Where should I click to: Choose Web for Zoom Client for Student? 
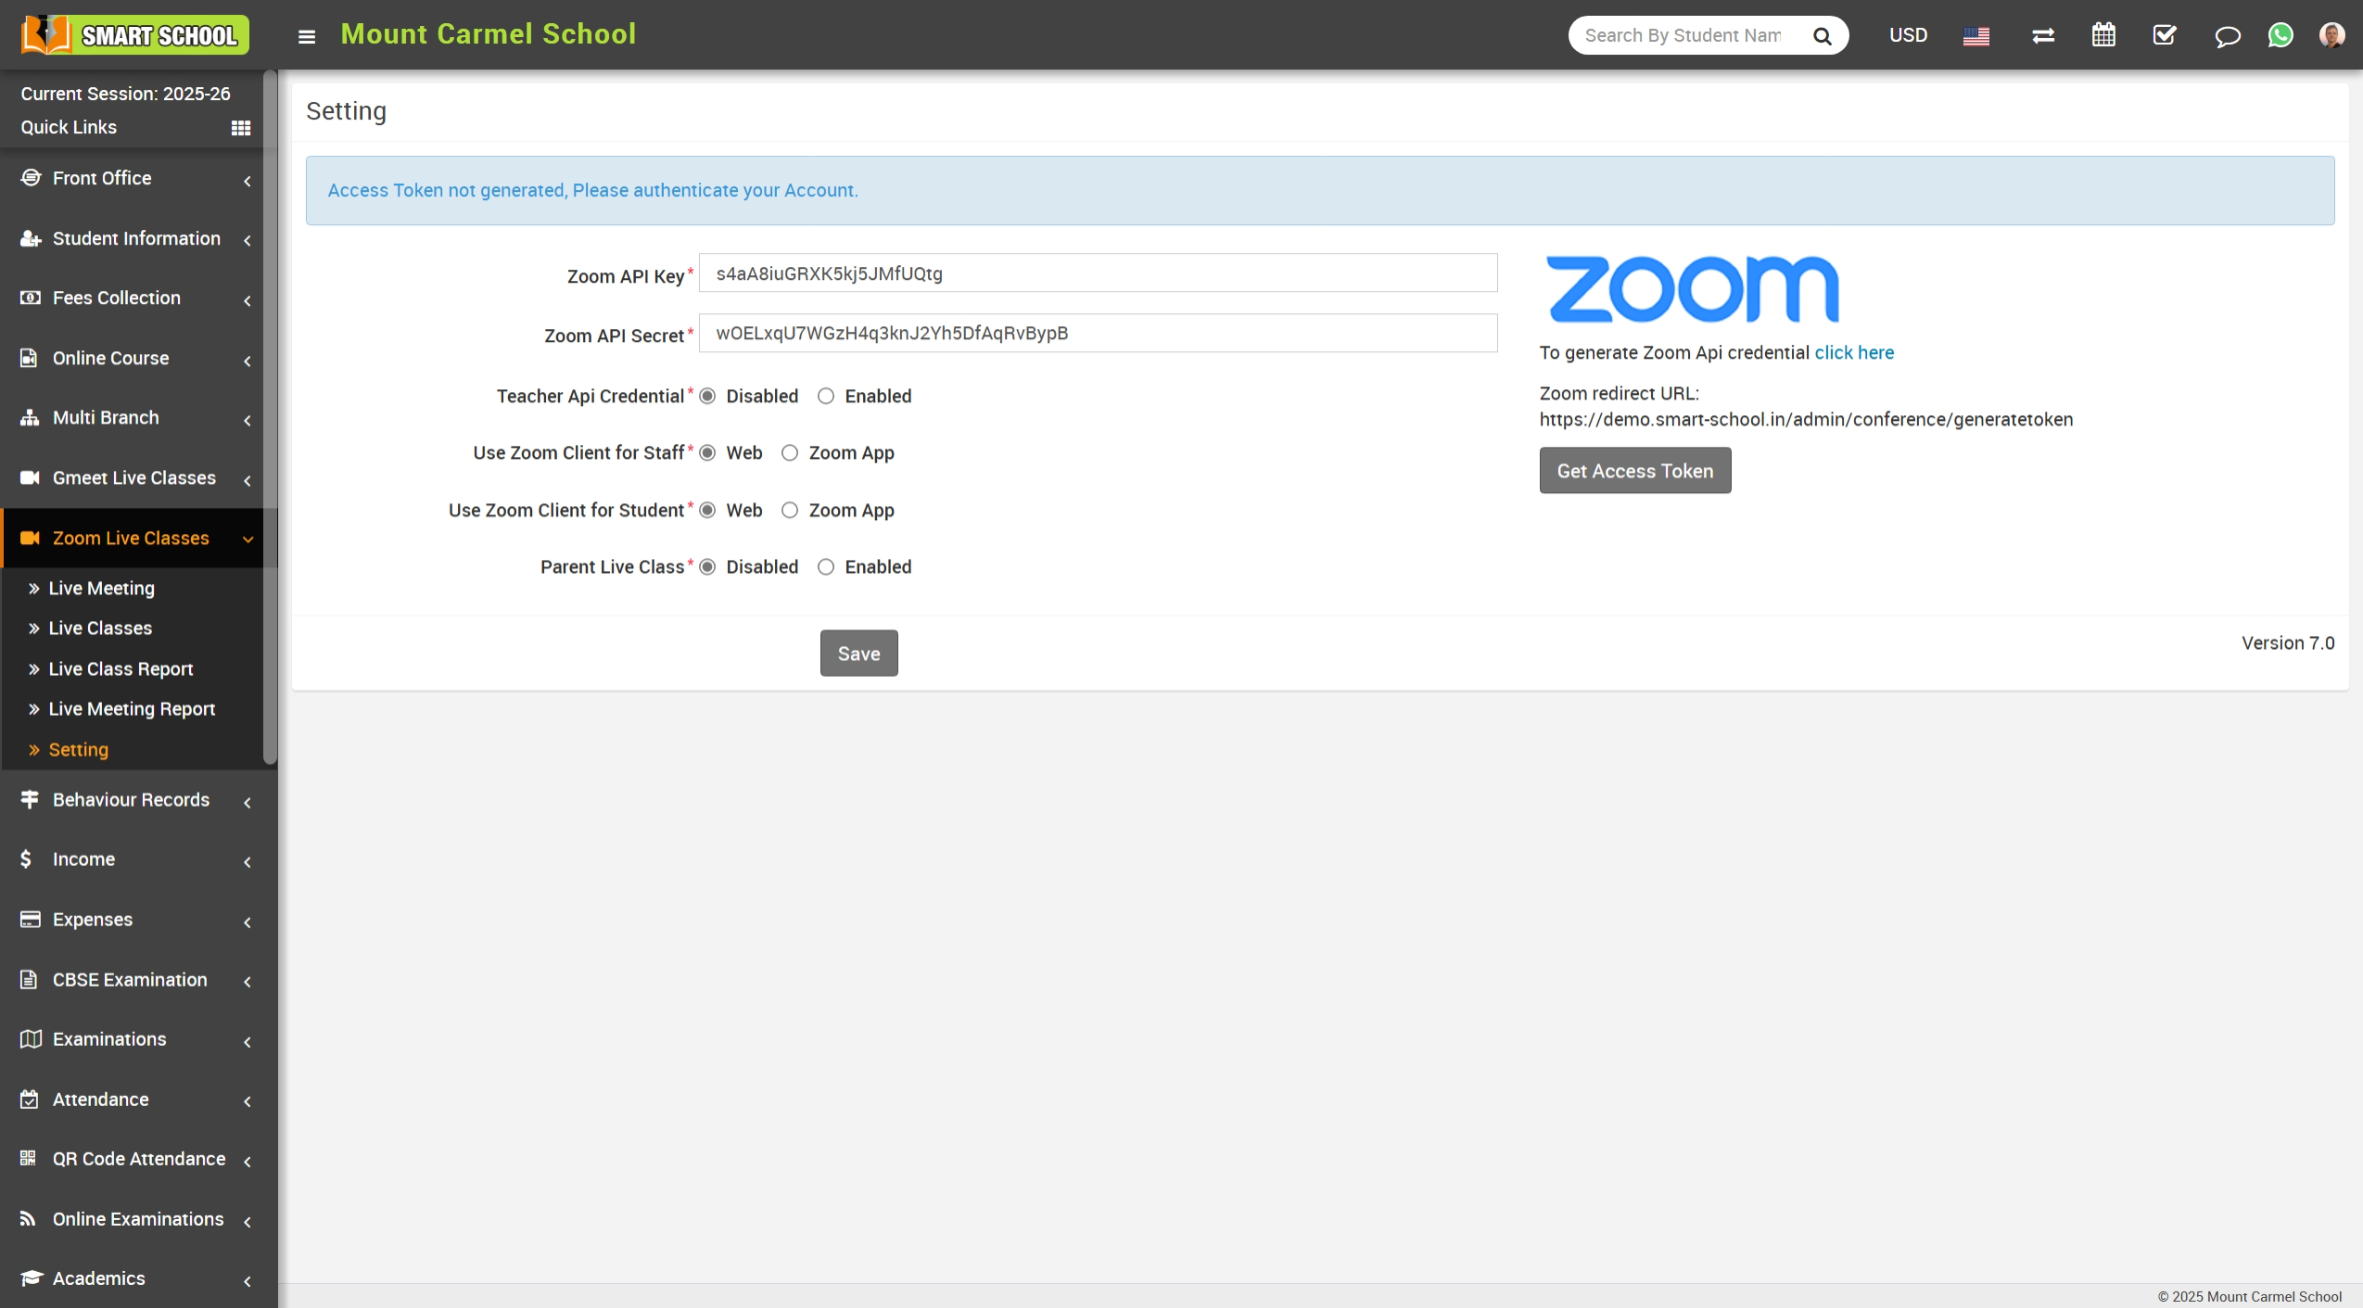pyautogui.click(x=707, y=510)
